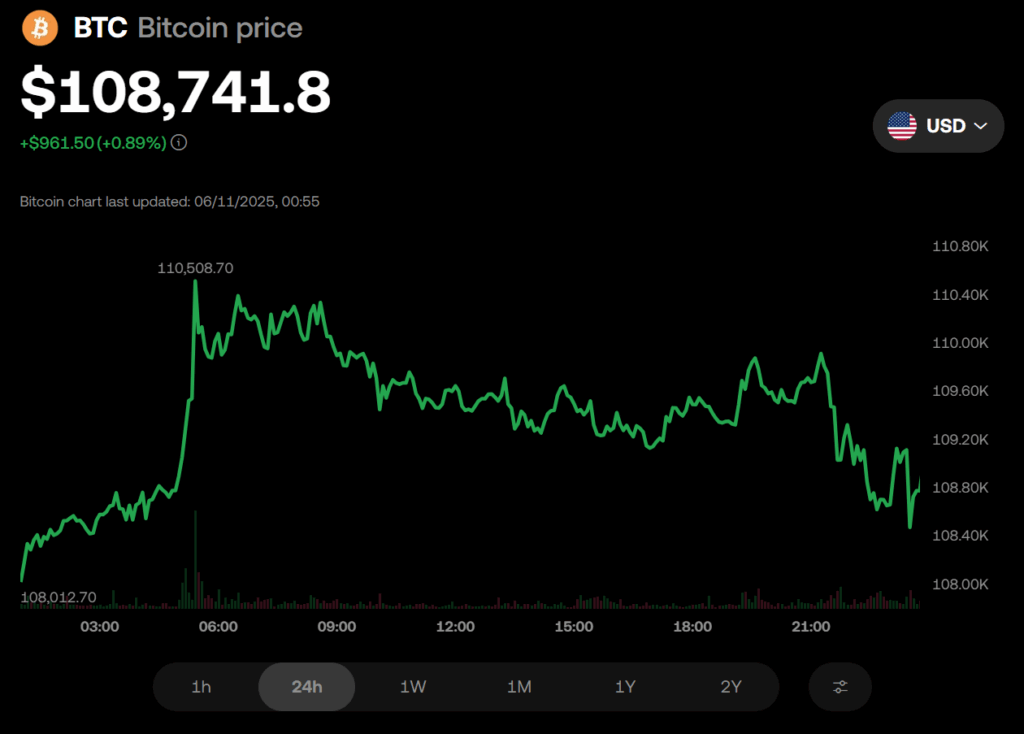Click the price line peak under 110,508.70
Screen dimensions: 1024x734
pyautogui.click(x=195, y=282)
